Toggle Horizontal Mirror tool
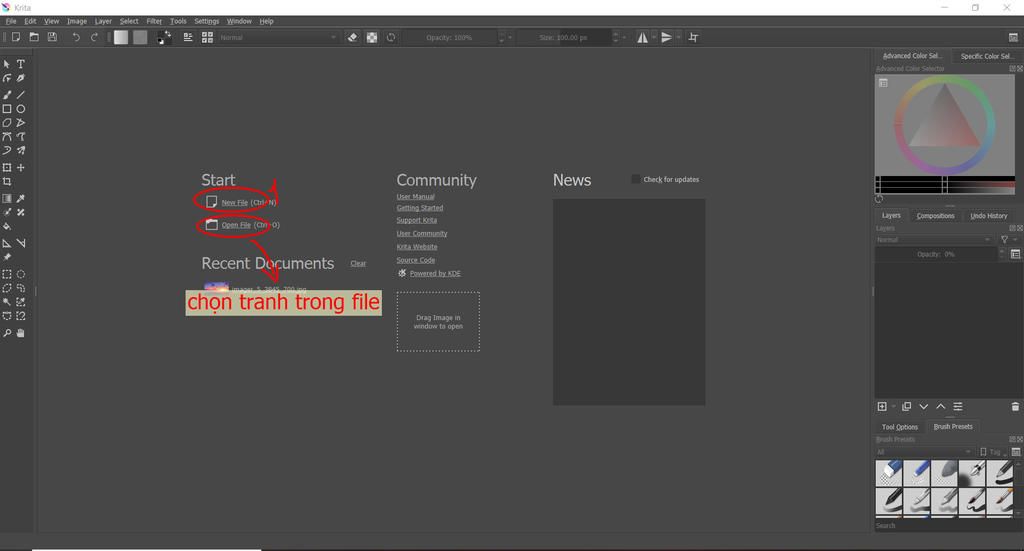Image resolution: width=1024 pixels, height=551 pixels. pyautogui.click(x=643, y=38)
